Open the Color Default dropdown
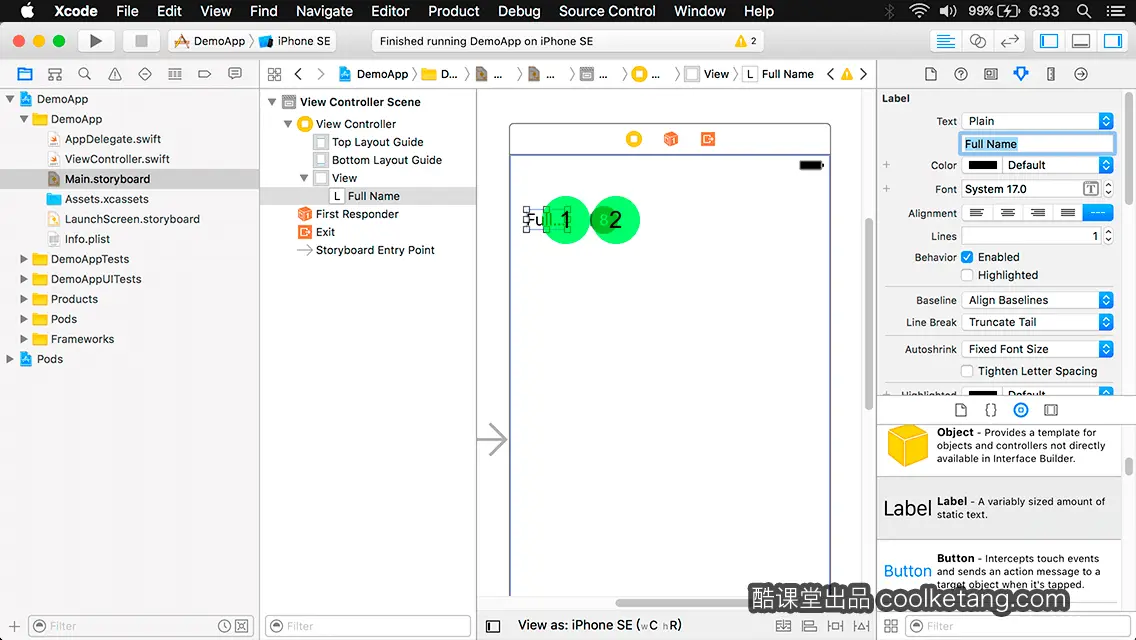Image resolution: width=1136 pixels, height=640 pixels. (1057, 165)
